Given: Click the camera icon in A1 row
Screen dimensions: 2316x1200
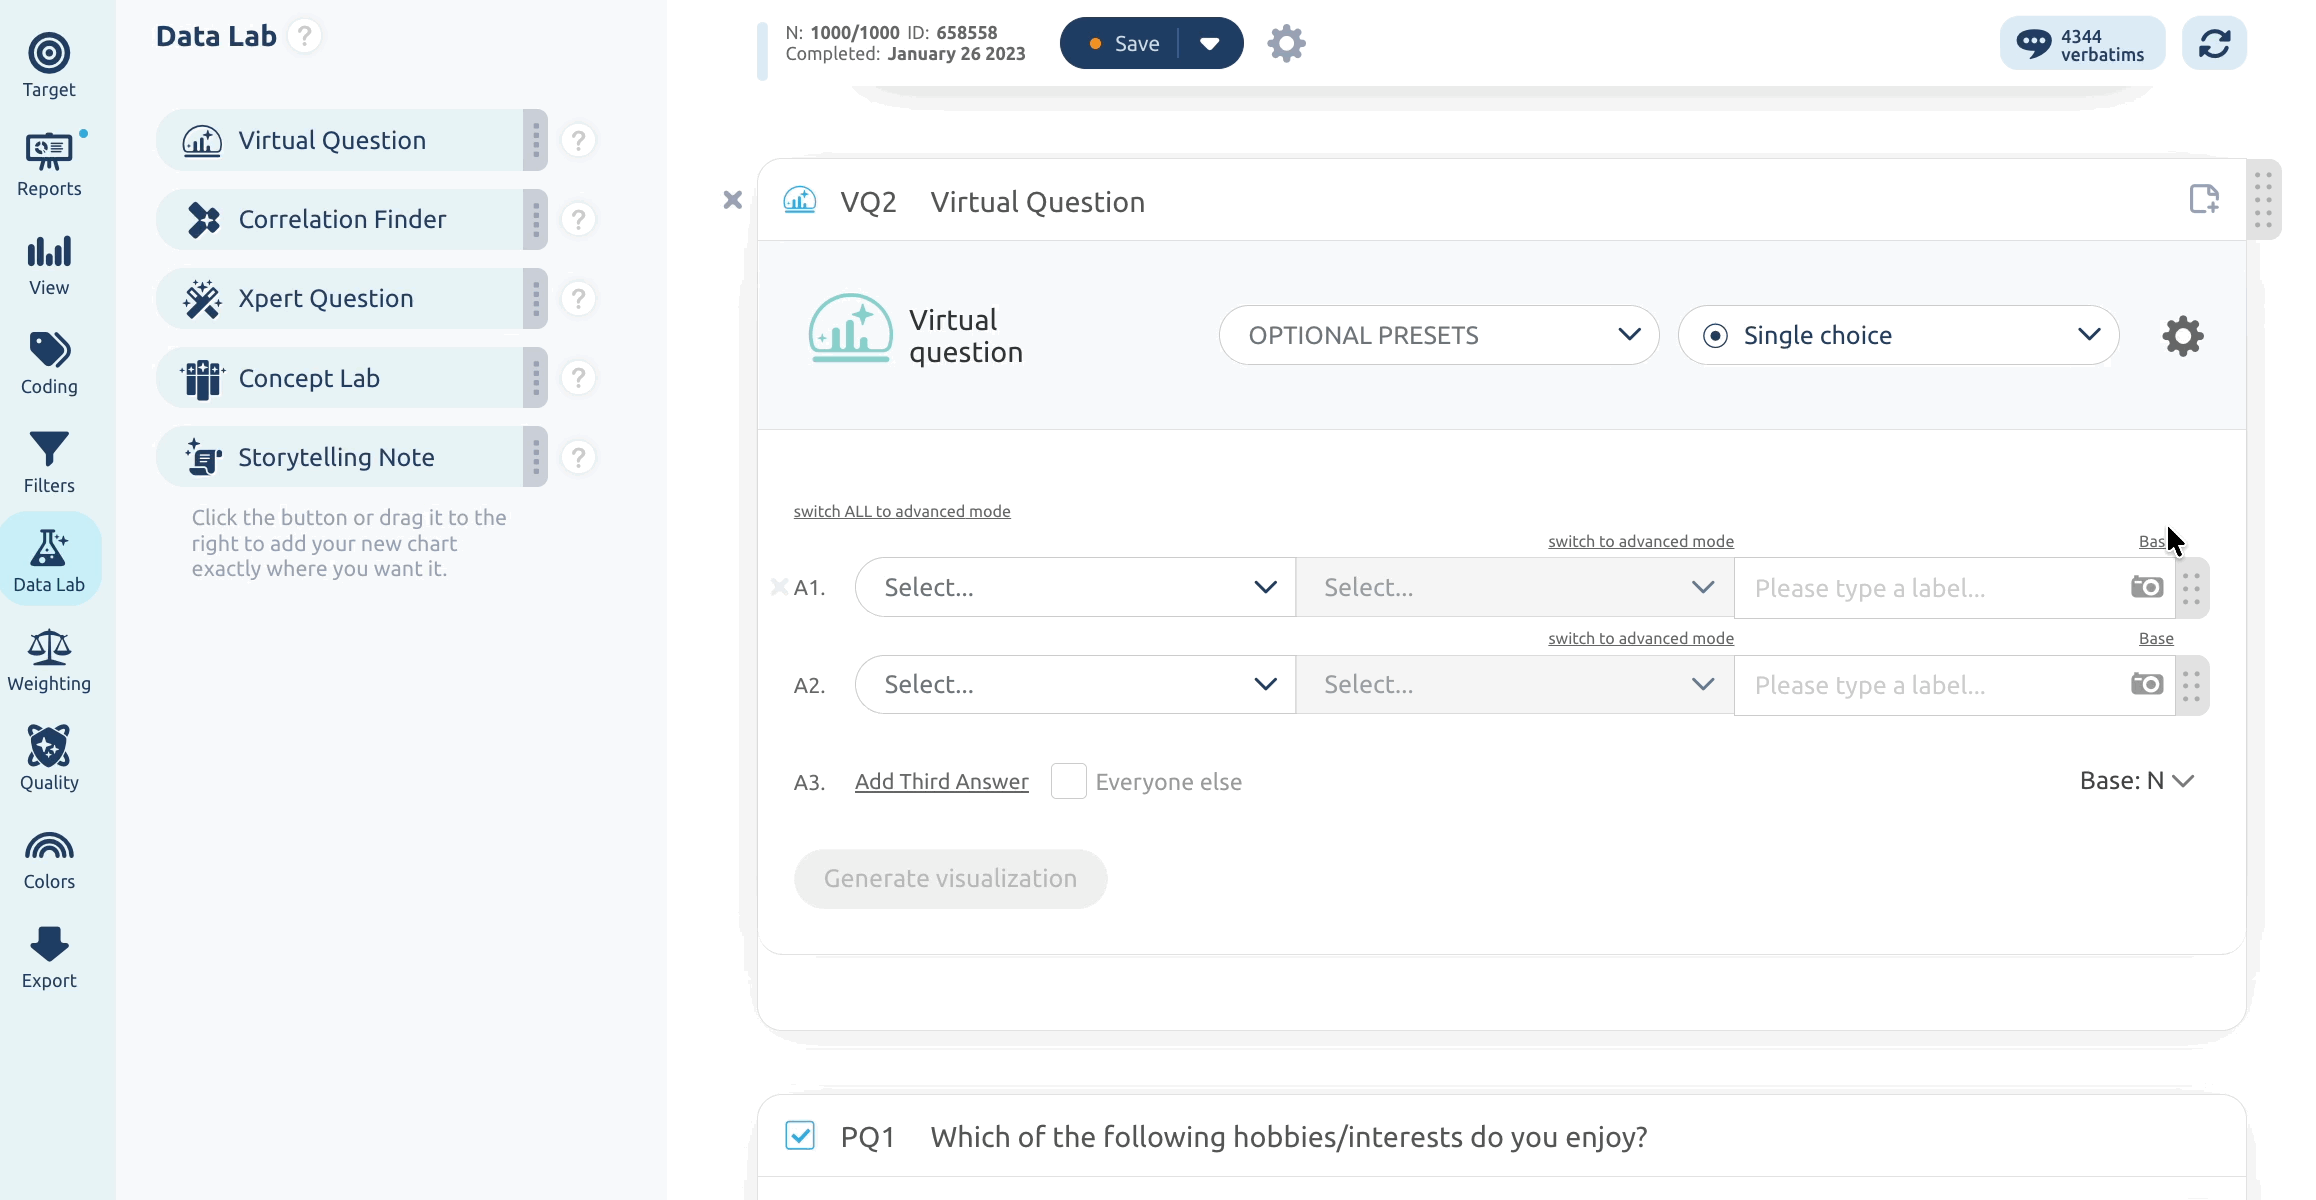Looking at the screenshot, I should click(x=2147, y=587).
